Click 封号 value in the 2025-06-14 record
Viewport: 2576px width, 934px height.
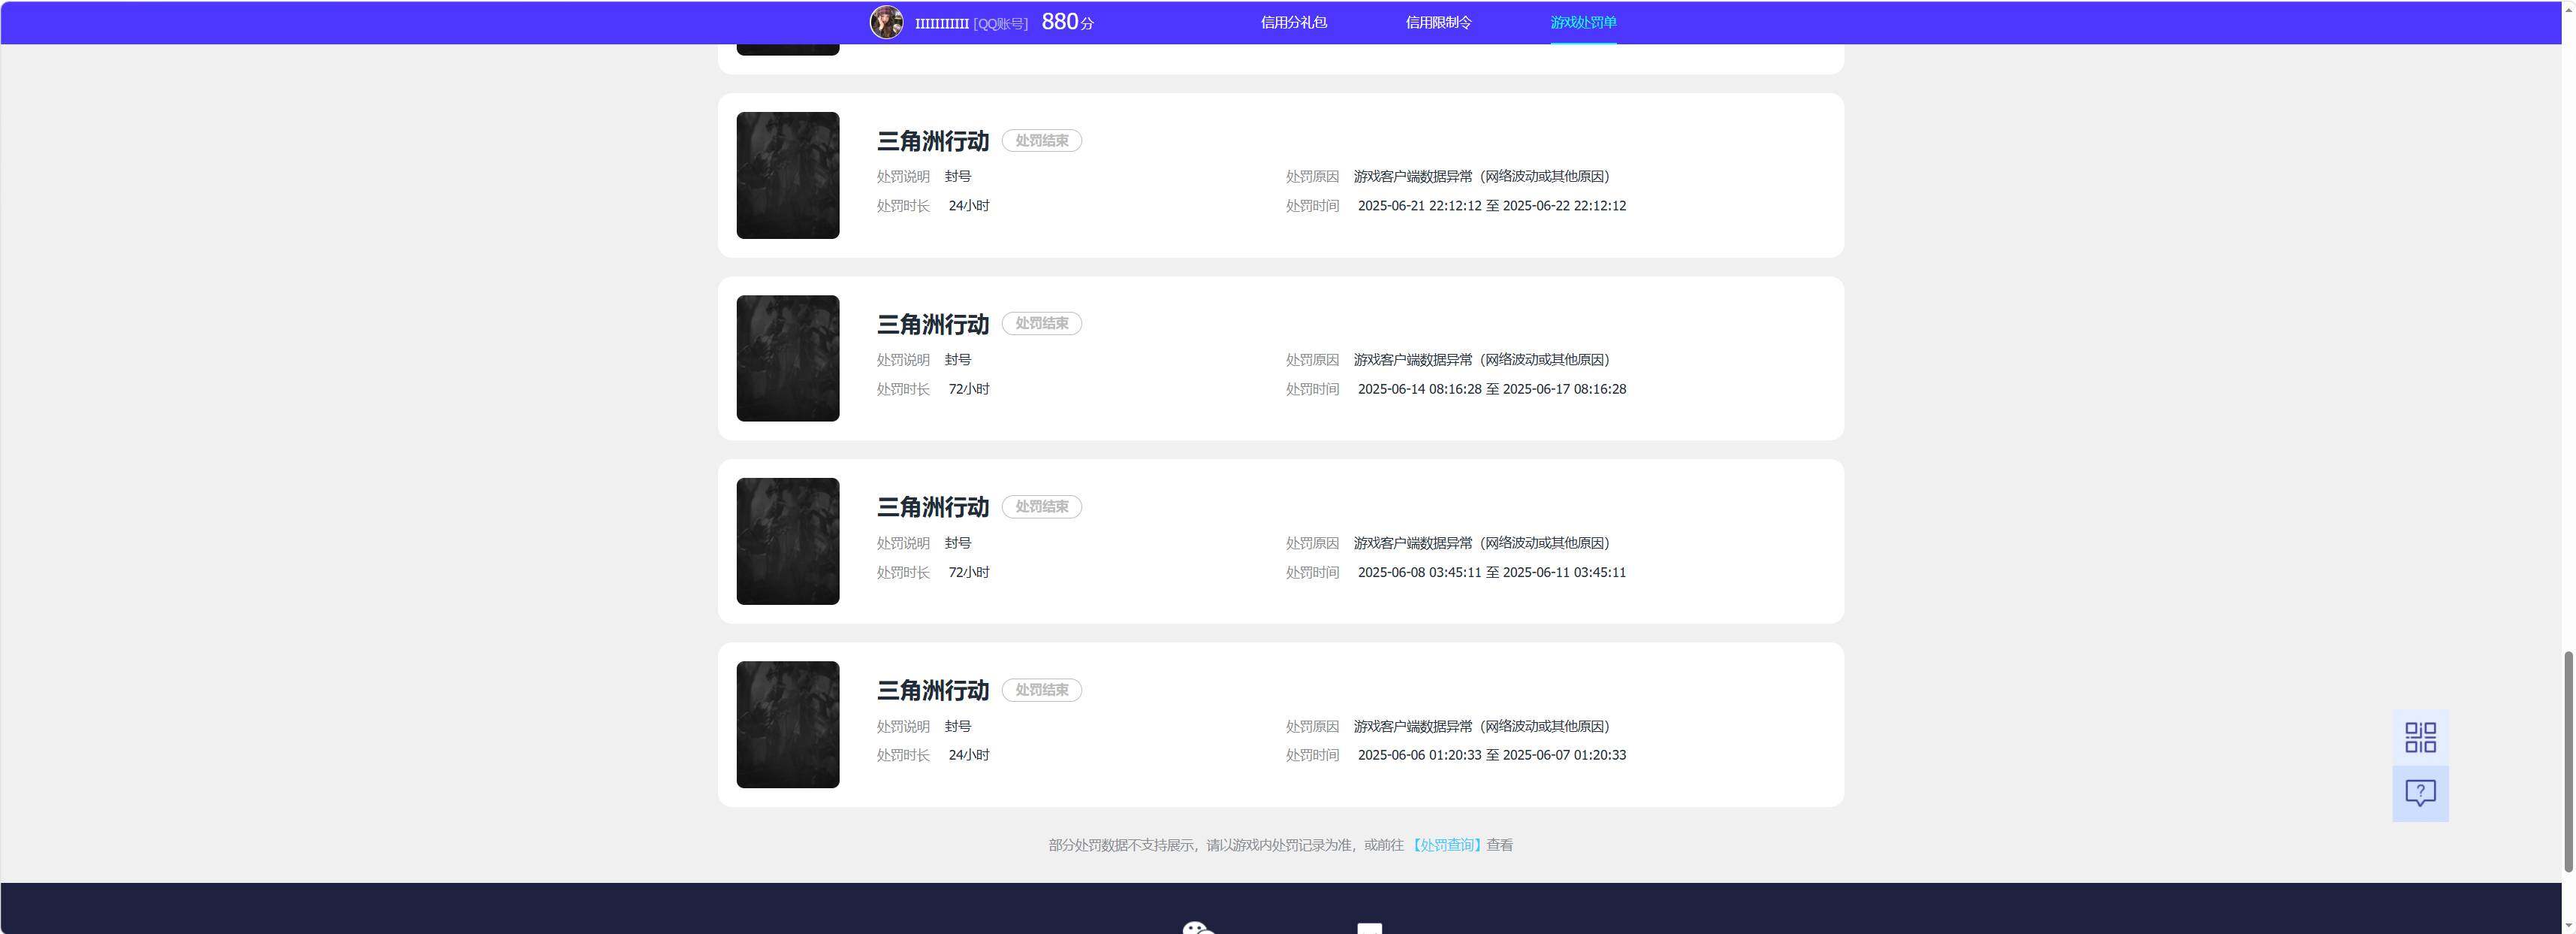958,359
